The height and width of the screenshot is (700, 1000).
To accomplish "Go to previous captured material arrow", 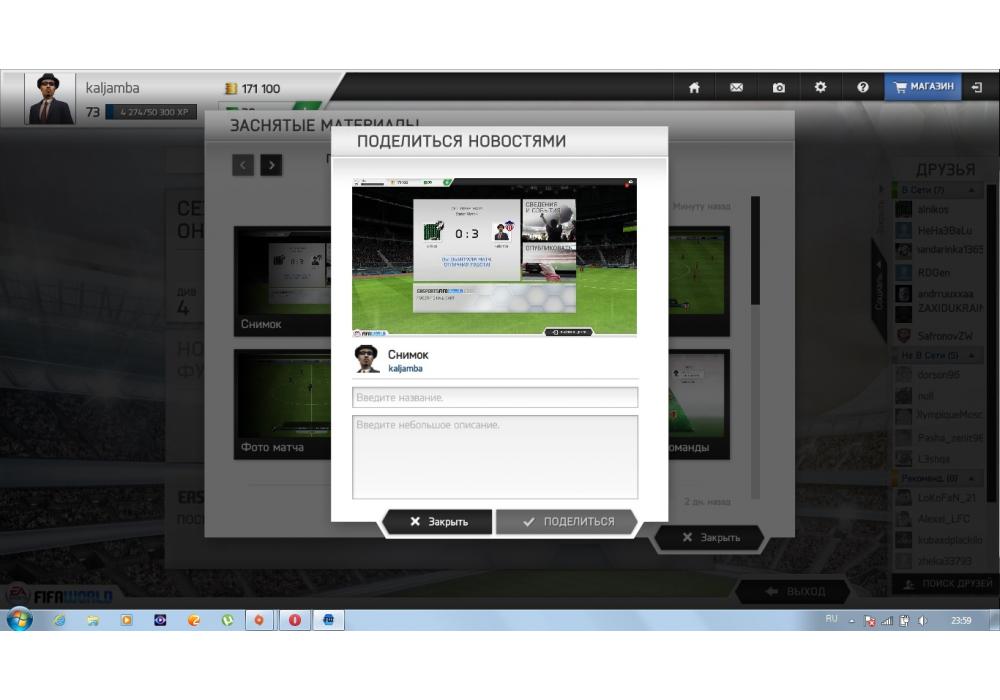I will [243, 165].
